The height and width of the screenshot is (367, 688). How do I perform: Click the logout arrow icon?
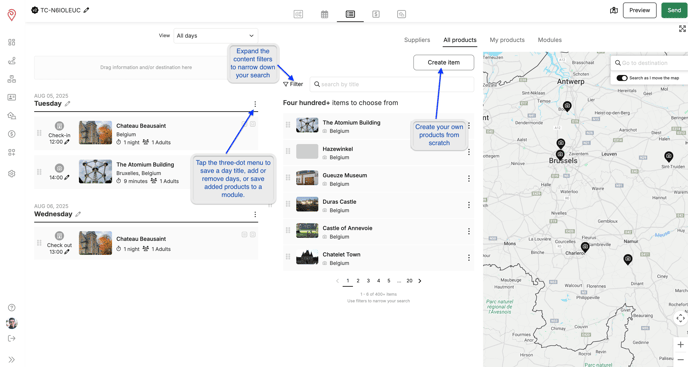pos(12,338)
